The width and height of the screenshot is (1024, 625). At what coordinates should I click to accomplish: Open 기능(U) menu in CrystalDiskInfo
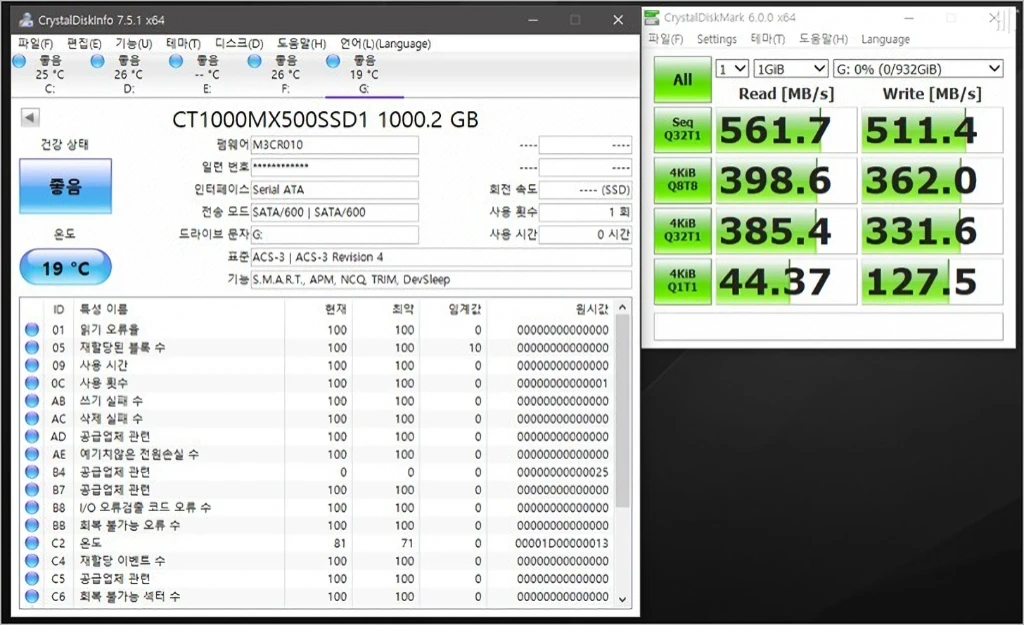(x=134, y=44)
